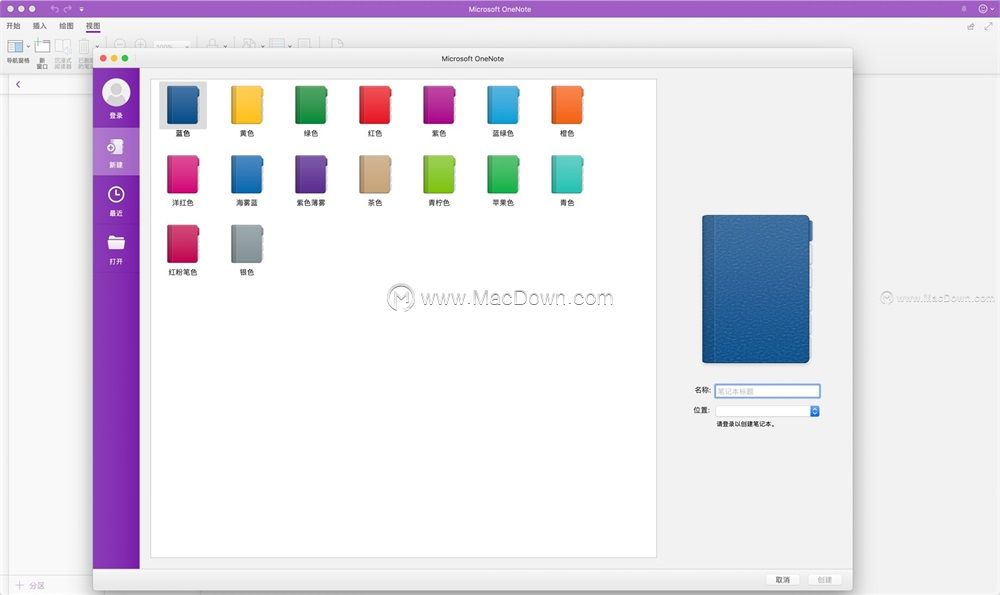
Task: Open the 位置 location dropdown
Action: (x=767, y=411)
